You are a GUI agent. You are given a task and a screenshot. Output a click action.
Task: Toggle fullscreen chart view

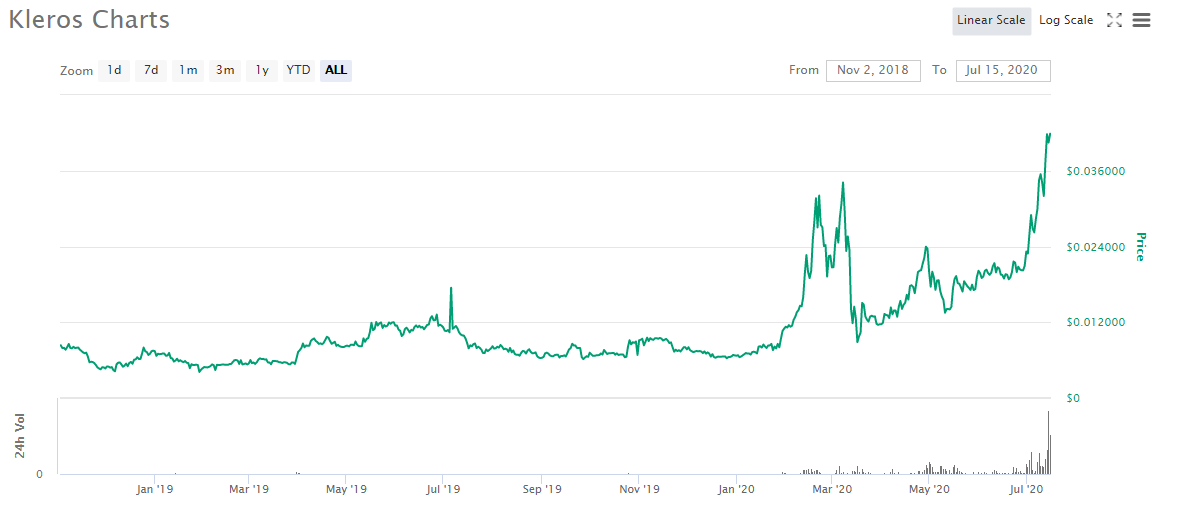point(1115,20)
